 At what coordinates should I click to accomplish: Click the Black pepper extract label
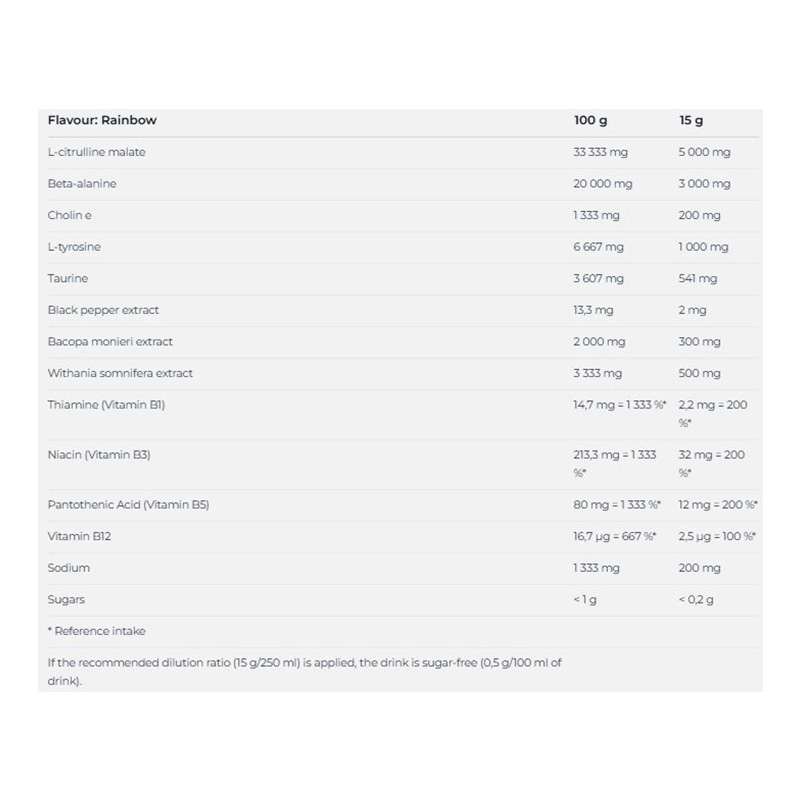[x=103, y=310]
